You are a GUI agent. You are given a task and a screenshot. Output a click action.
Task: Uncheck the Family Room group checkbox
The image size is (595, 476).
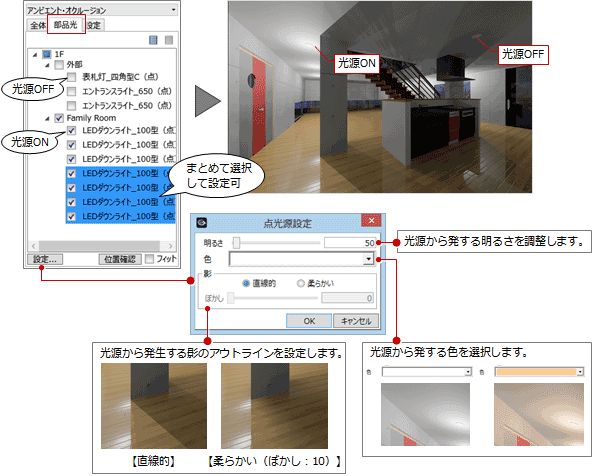click(59, 118)
